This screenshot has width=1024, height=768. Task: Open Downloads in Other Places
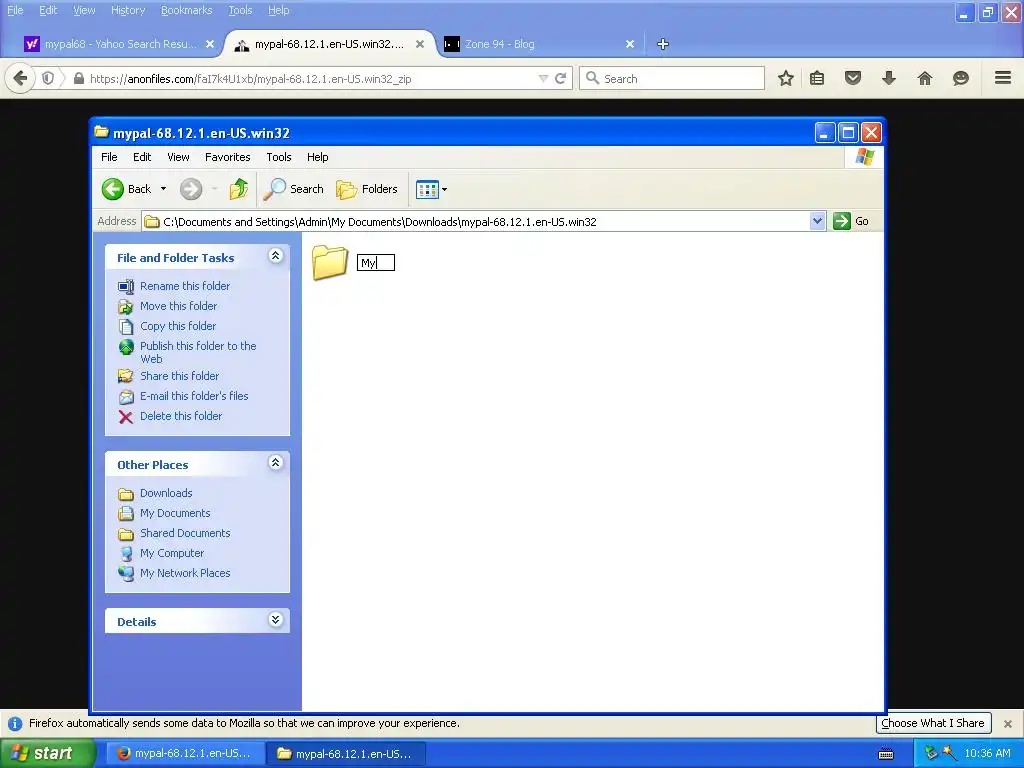coord(166,494)
